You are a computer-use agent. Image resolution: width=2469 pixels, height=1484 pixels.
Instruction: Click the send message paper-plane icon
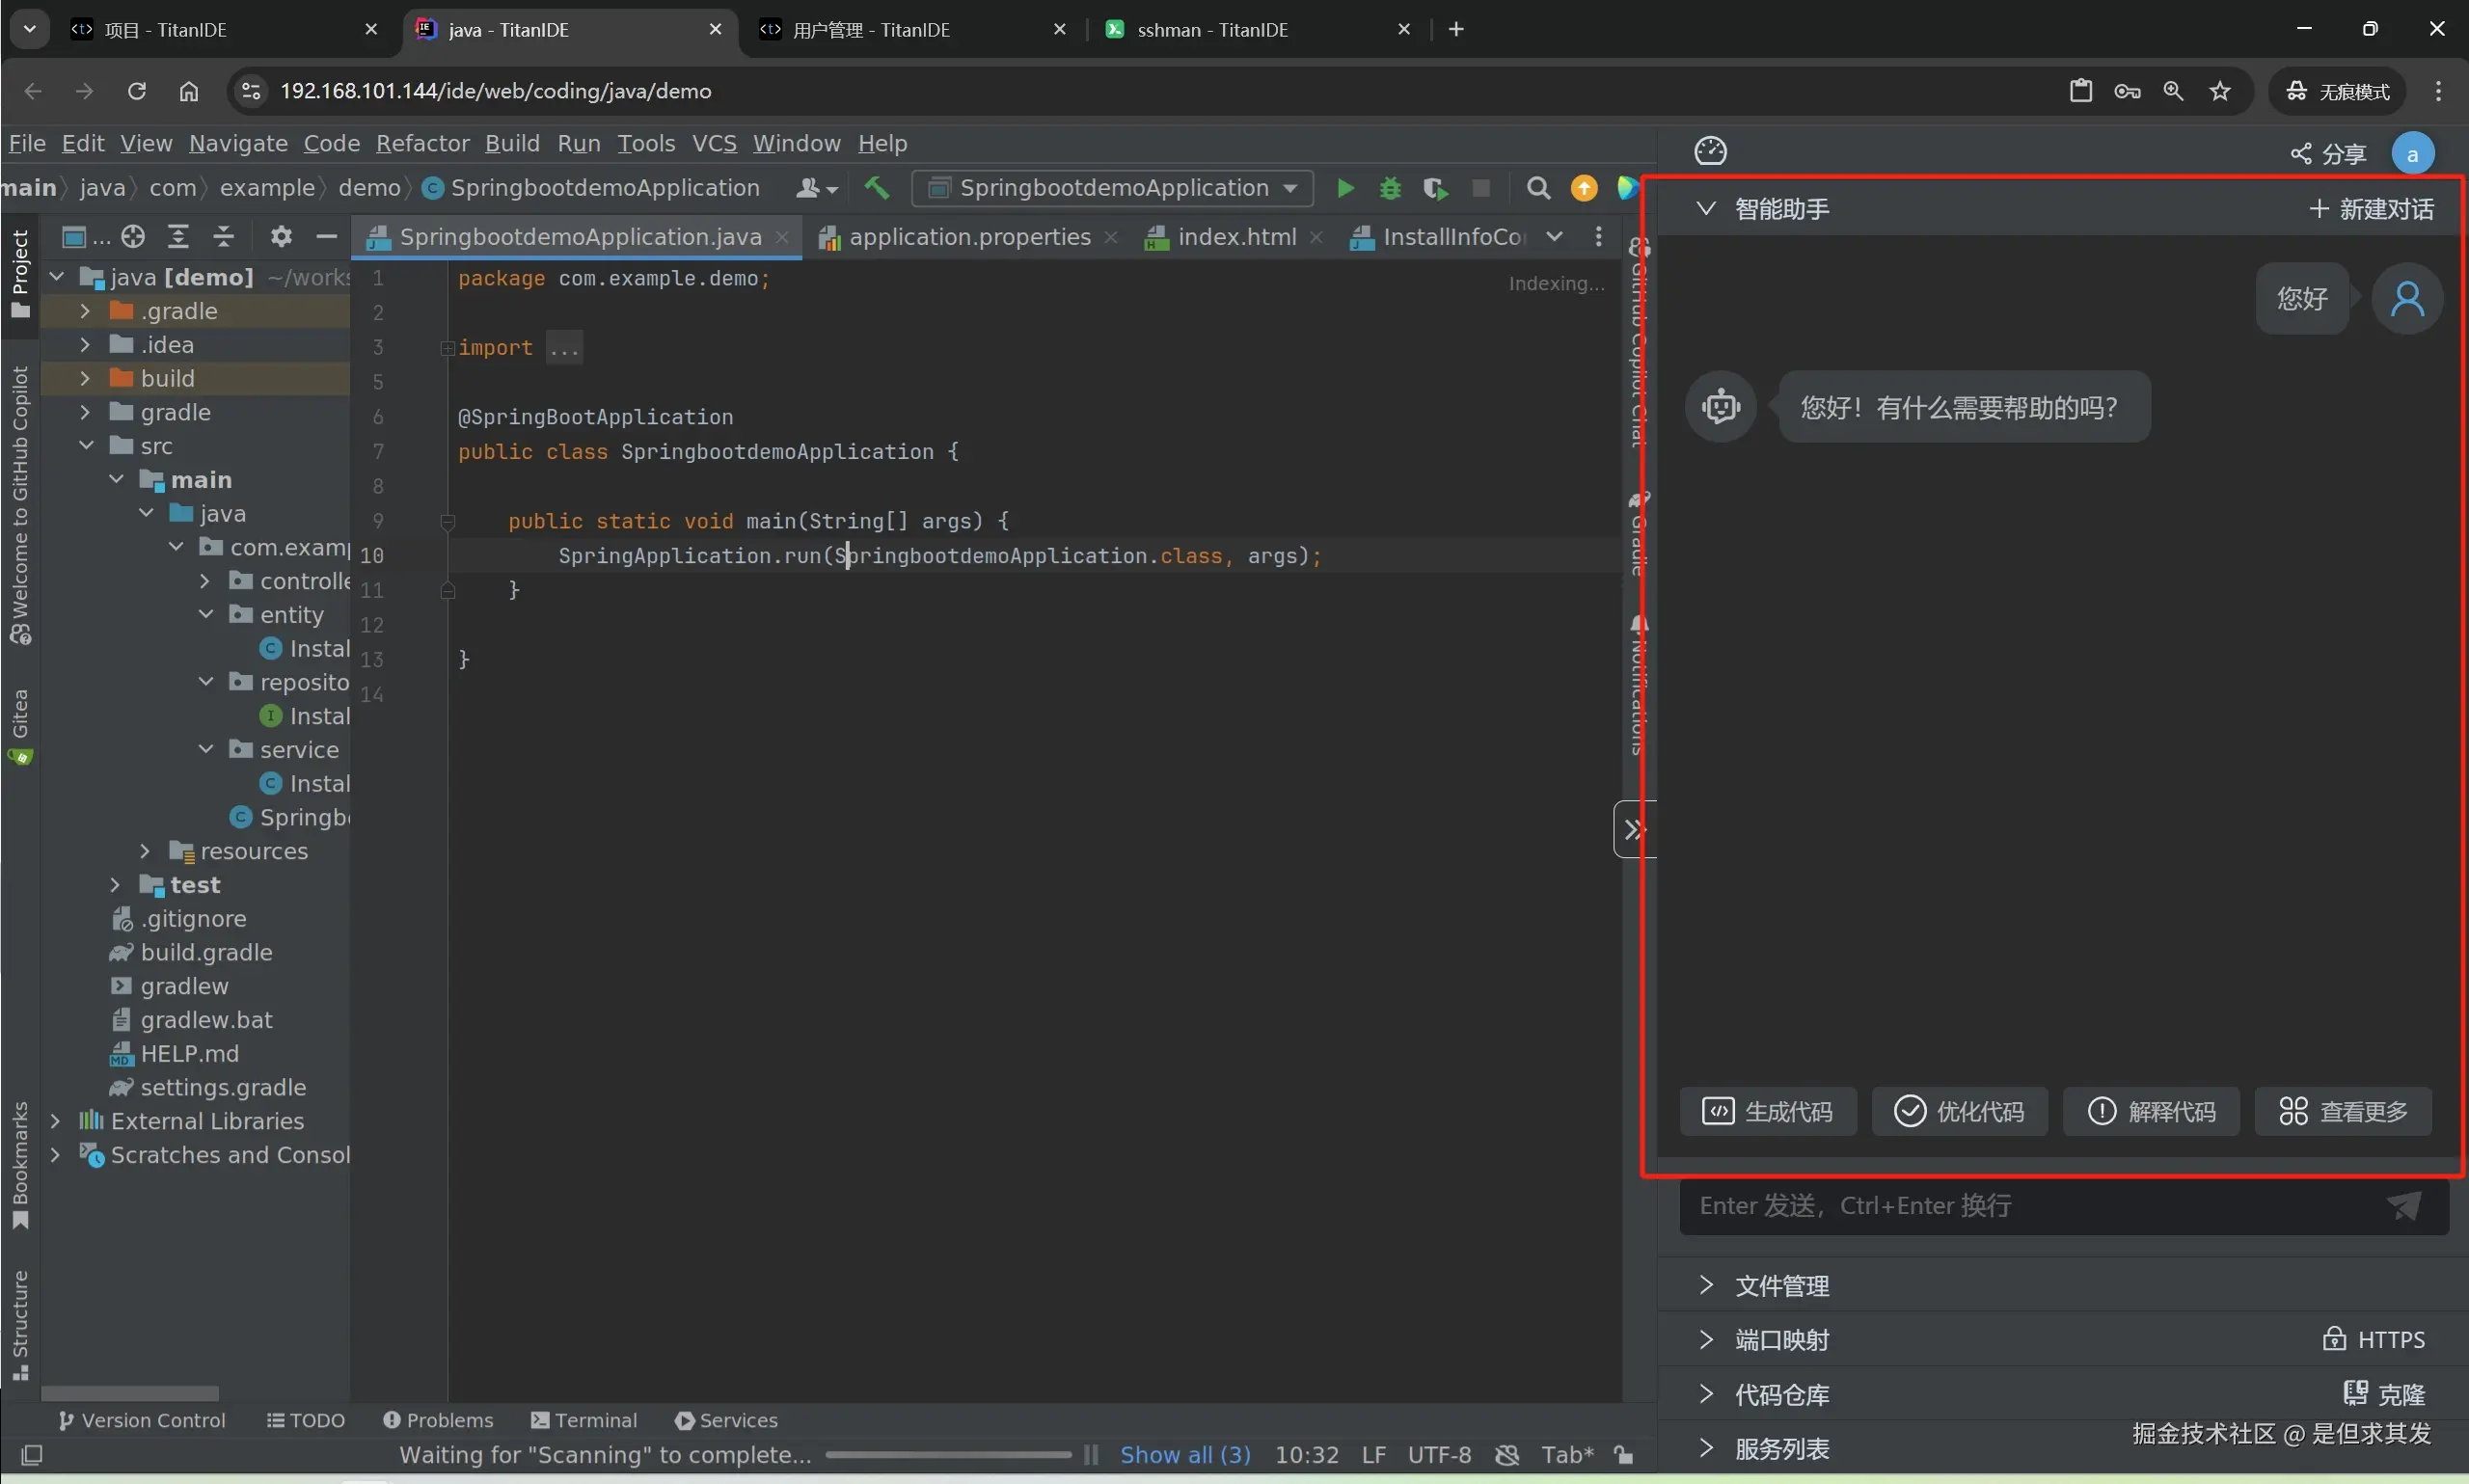click(x=2404, y=1206)
